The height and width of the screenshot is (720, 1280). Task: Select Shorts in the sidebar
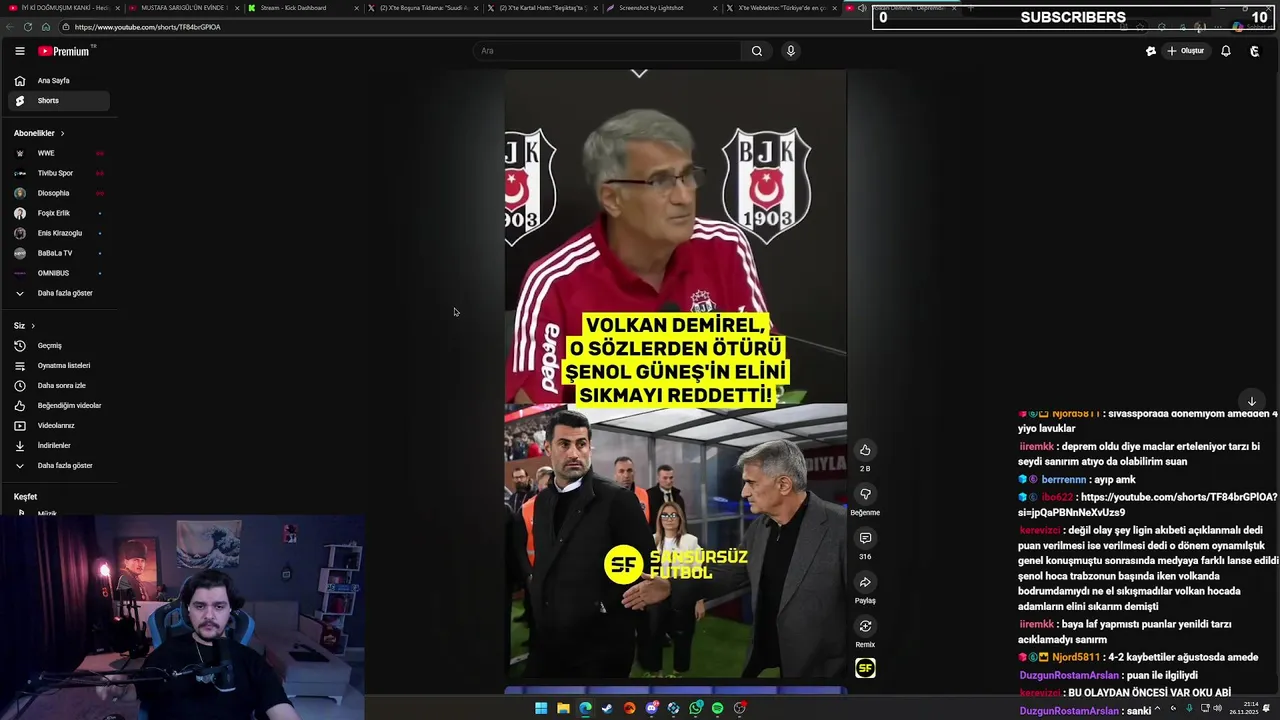(x=59, y=100)
